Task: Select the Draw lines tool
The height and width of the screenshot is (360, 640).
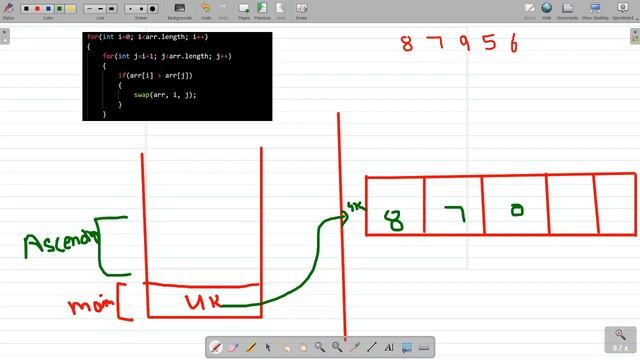Action: [x=372, y=347]
